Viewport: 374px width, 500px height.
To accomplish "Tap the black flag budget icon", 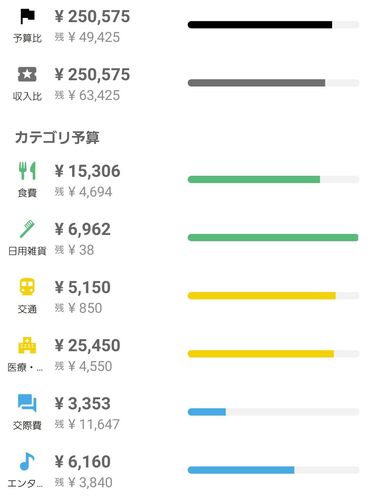I will pos(27,16).
